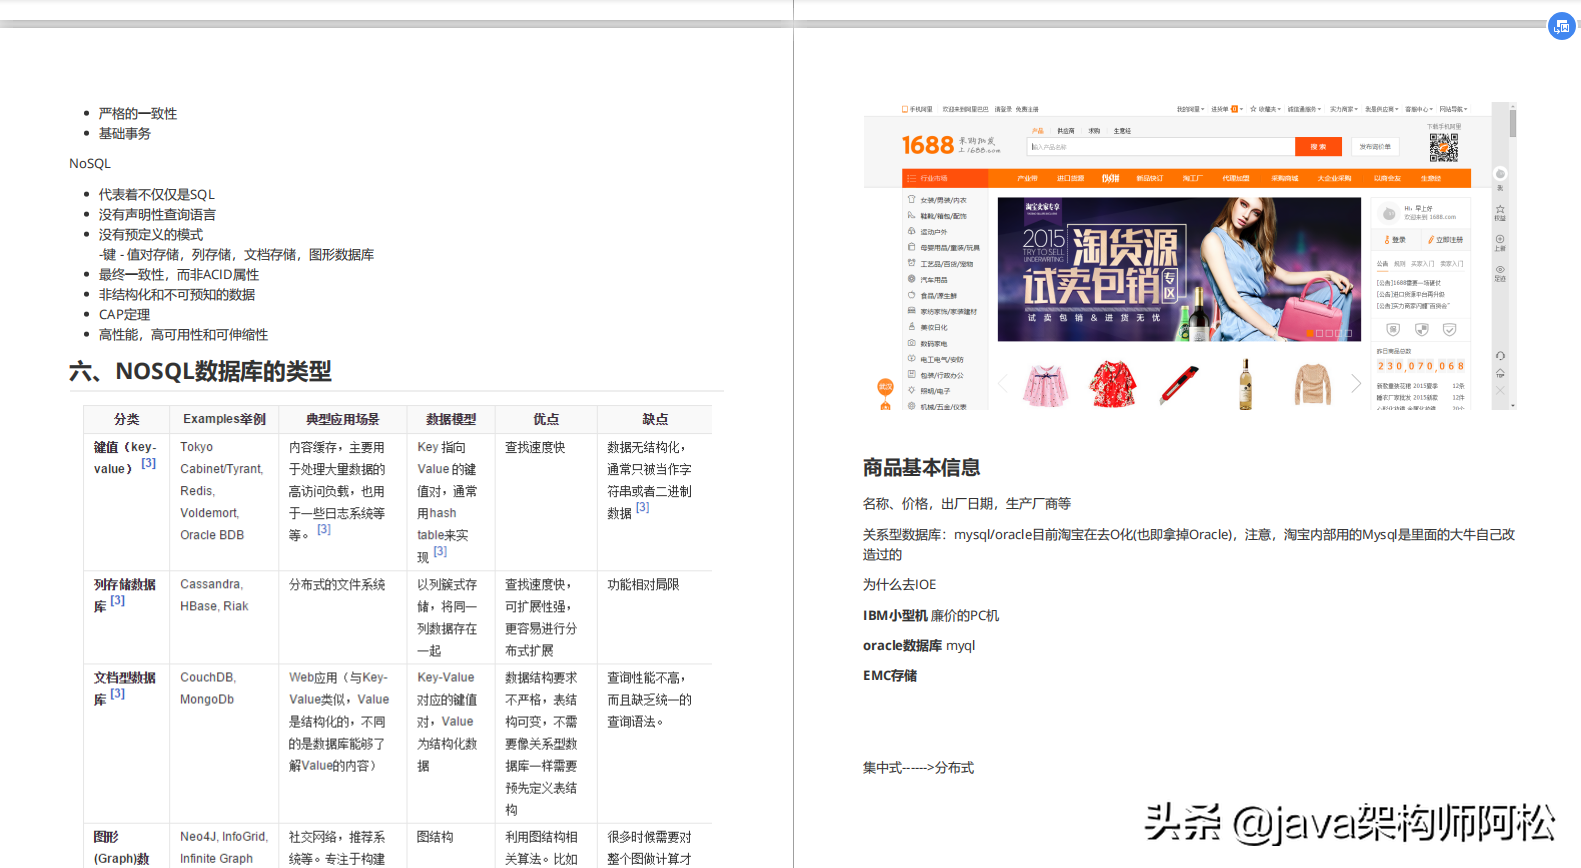Open the 网站导航 dropdown in 1688 top bar
Viewport: 1581px width, 868px height.
(1453, 109)
